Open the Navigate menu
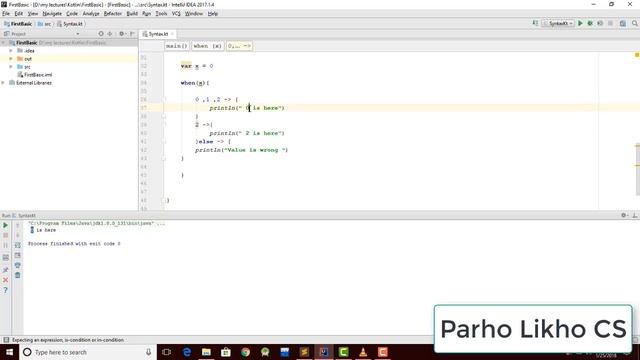The image size is (640, 360). point(52,13)
